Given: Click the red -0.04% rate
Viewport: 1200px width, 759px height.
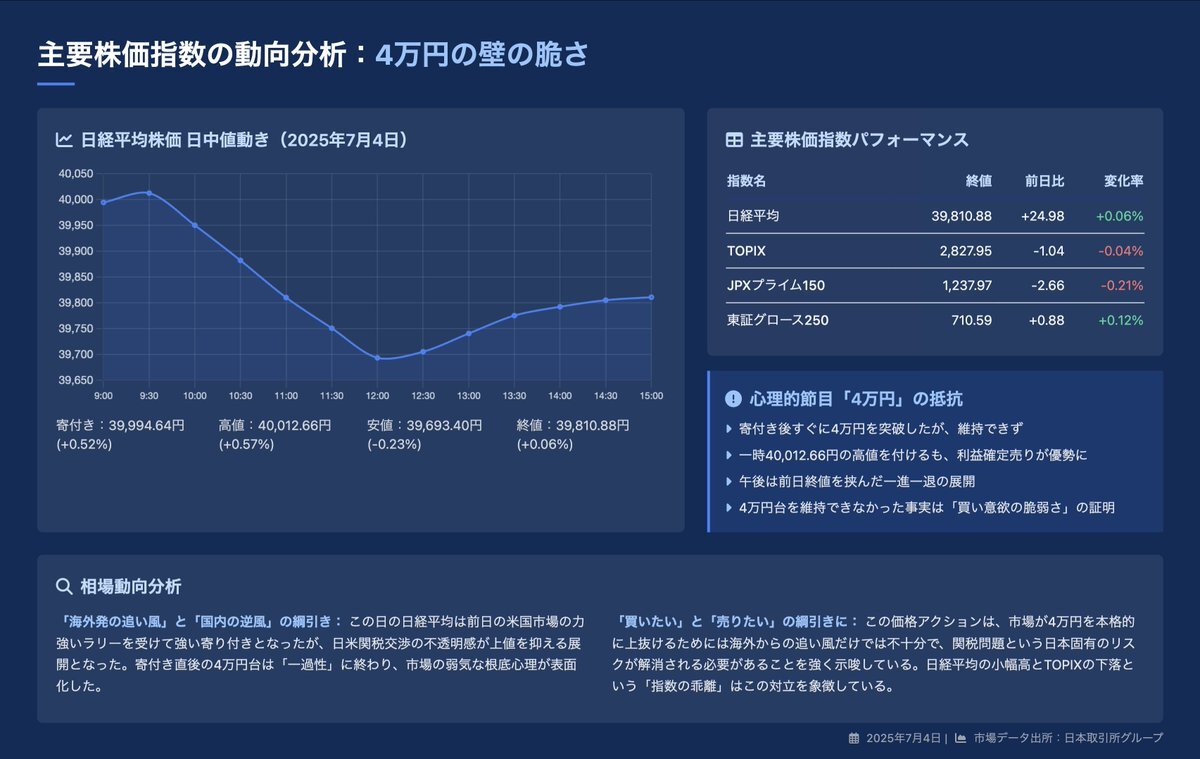Looking at the screenshot, I should [x=1121, y=251].
